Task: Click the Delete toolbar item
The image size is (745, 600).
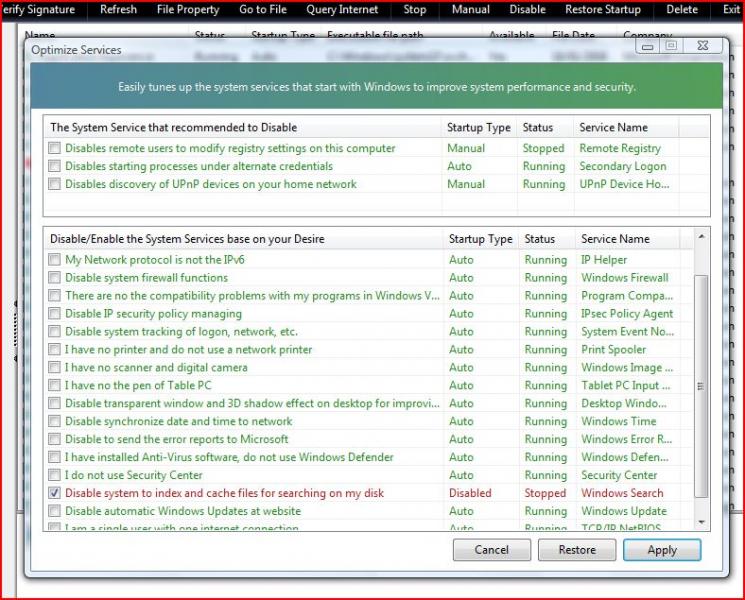Action: [682, 10]
